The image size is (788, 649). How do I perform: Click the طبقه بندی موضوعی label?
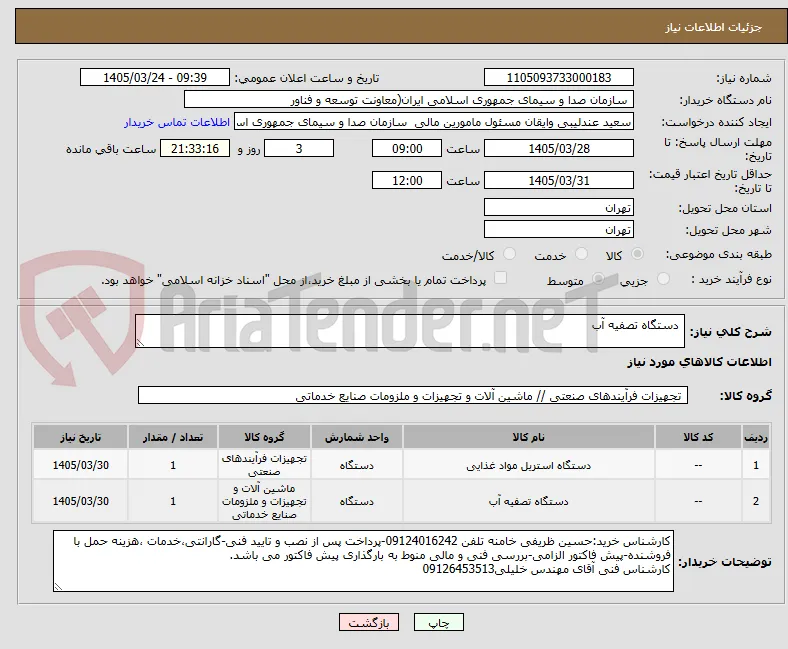[x=719, y=254]
